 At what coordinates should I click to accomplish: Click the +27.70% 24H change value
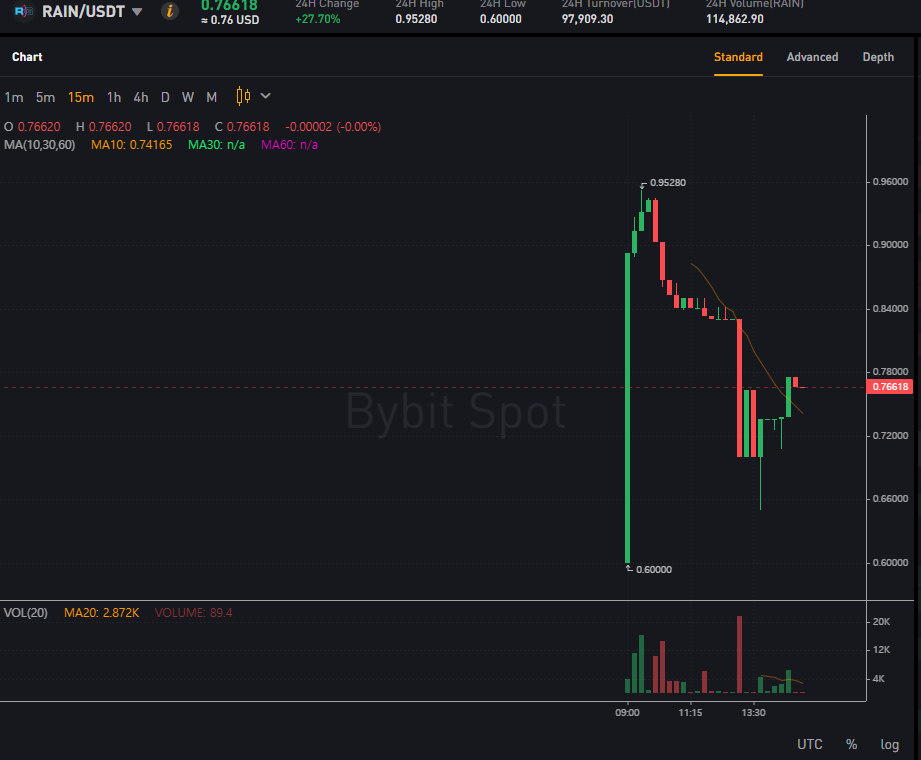(x=318, y=19)
